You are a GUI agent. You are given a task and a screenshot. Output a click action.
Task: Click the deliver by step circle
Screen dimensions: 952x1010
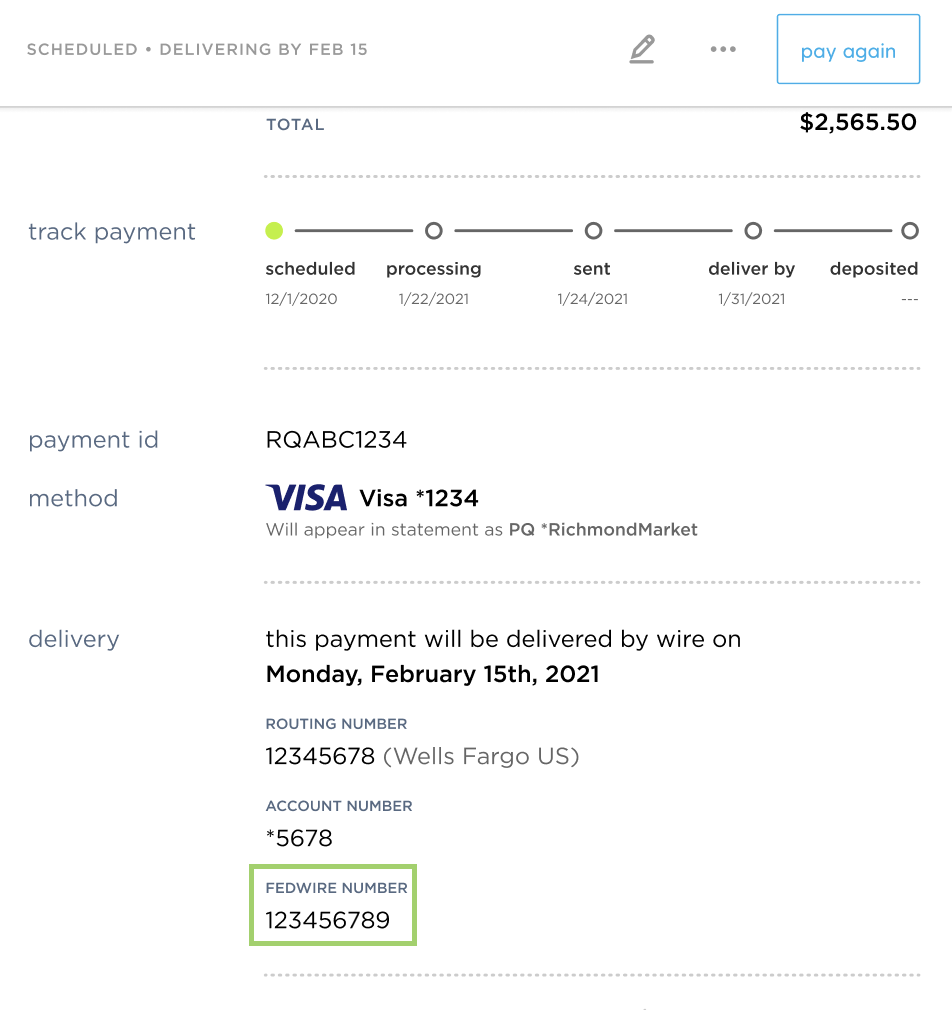753,231
